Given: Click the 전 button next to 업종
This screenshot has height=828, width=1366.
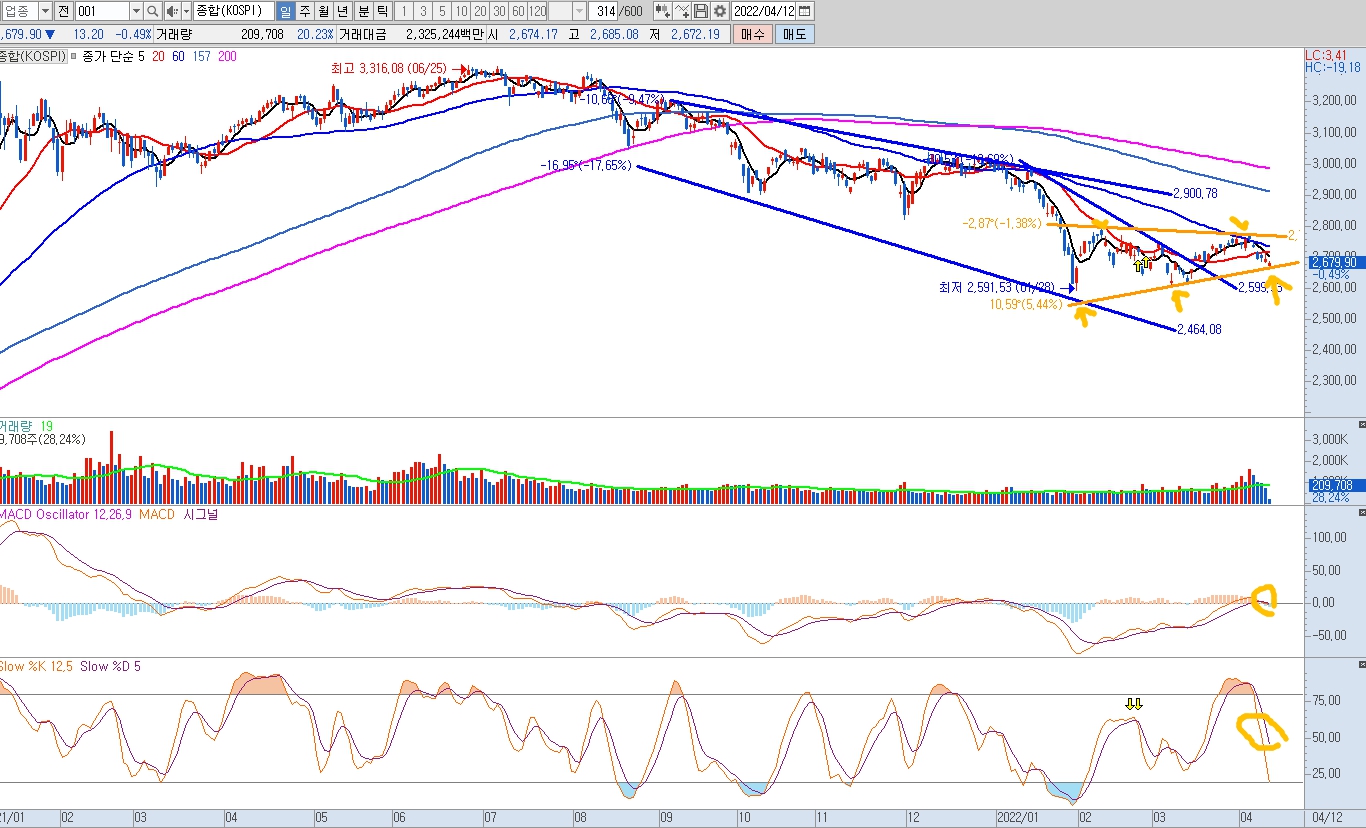Looking at the screenshot, I should (x=64, y=11).
